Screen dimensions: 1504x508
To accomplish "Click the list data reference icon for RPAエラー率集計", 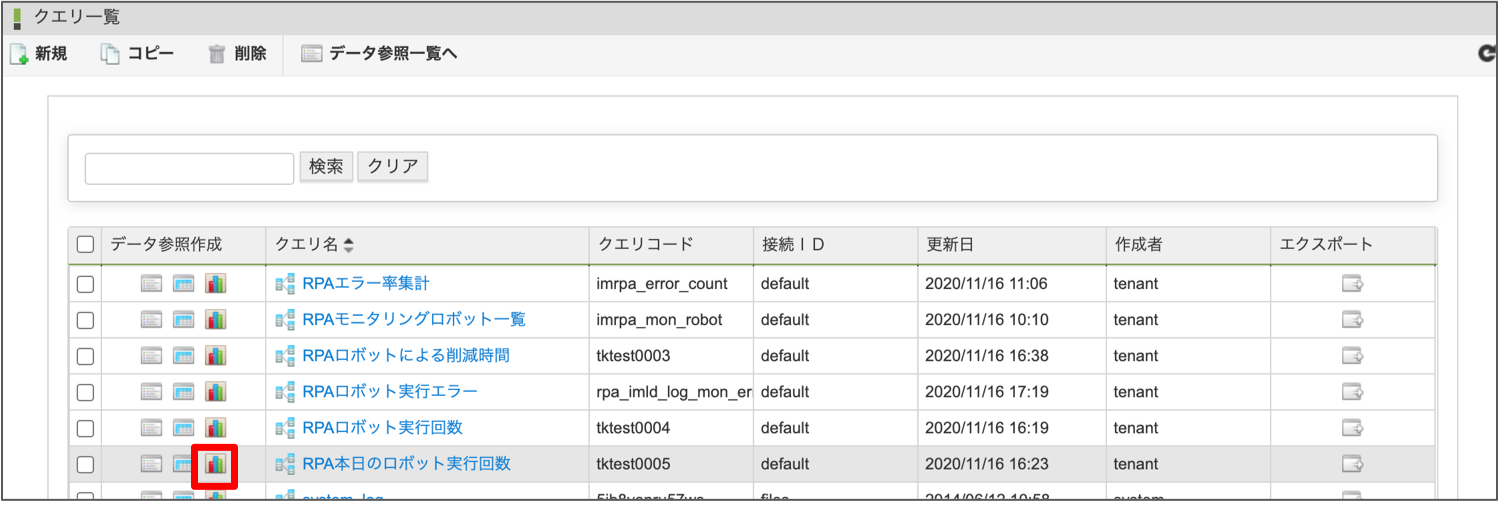I will point(151,284).
